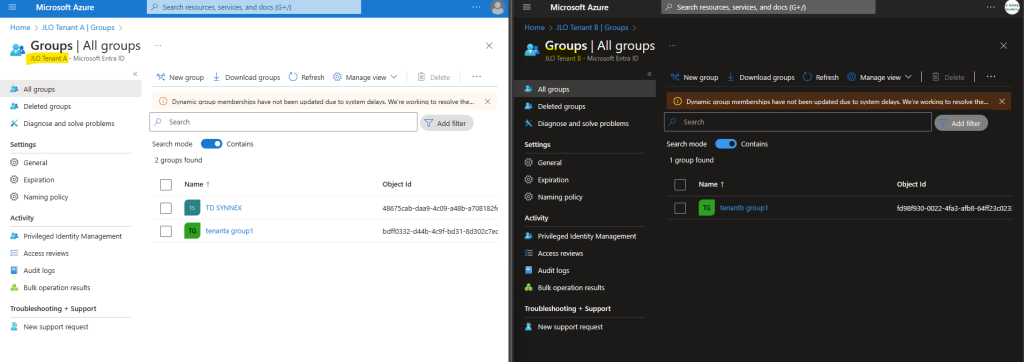
Task: Download groups in Tenant B window
Action: [761, 77]
